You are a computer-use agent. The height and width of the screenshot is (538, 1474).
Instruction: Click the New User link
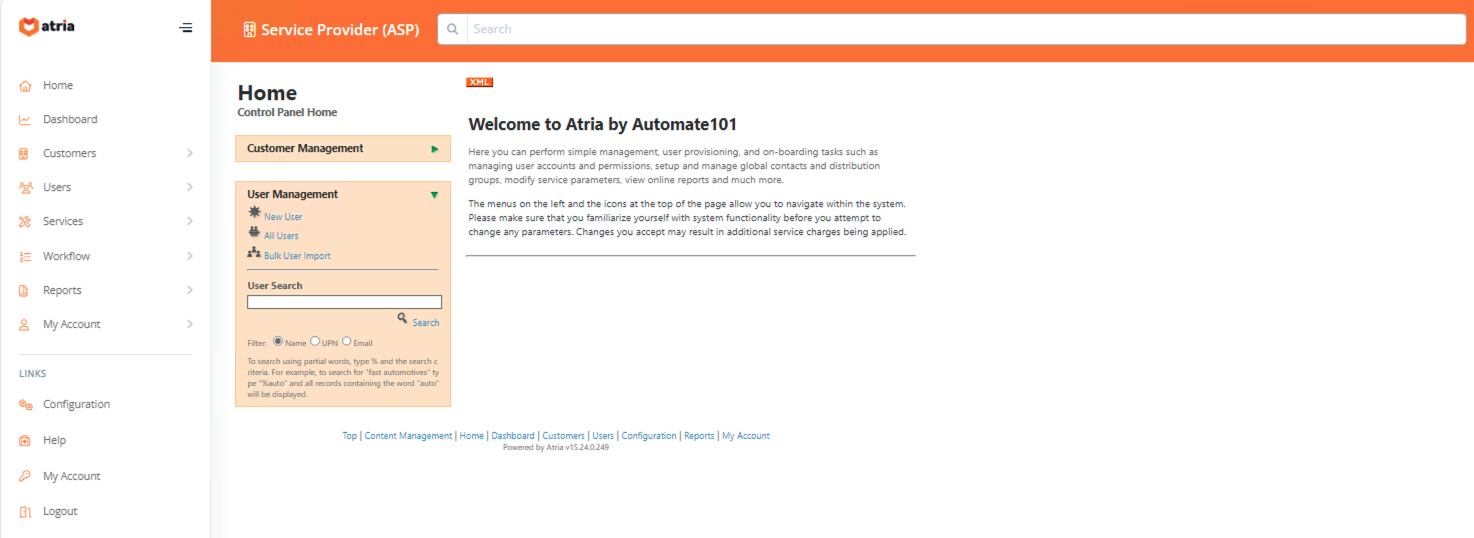click(283, 217)
